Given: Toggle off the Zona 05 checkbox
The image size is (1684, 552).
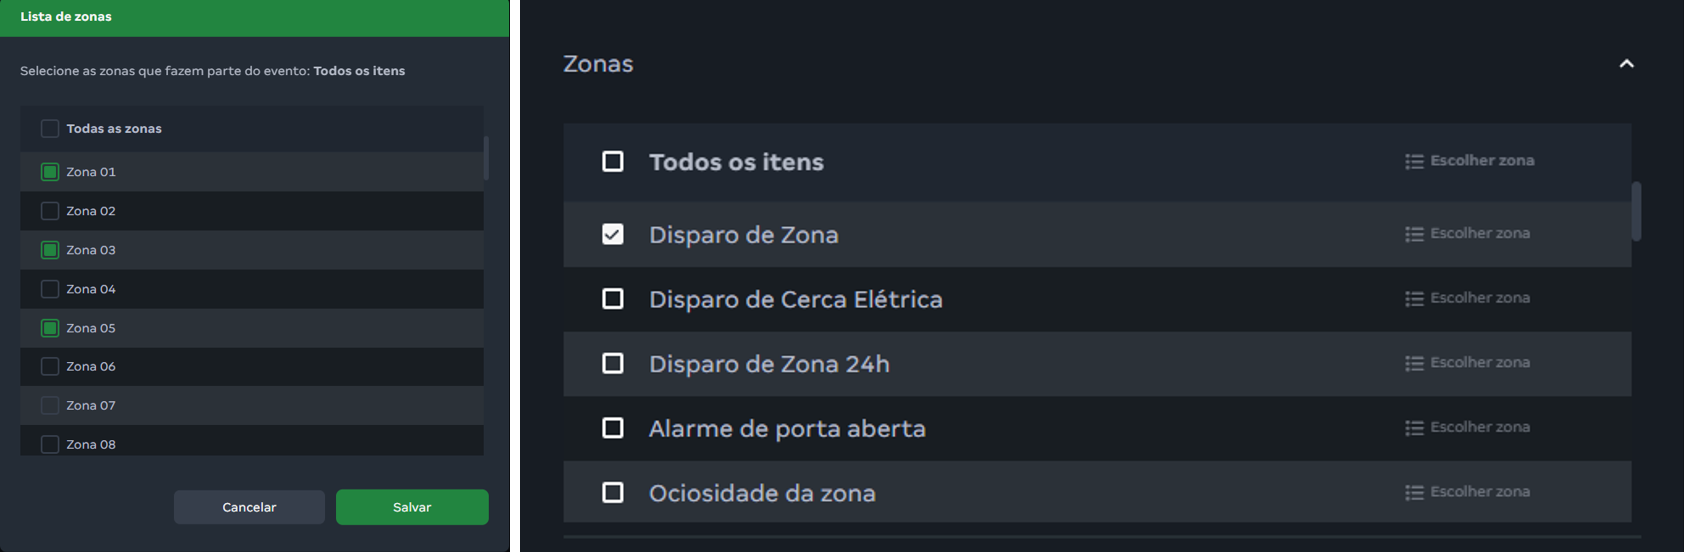Looking at the screenshot, I should click(50, 328).
